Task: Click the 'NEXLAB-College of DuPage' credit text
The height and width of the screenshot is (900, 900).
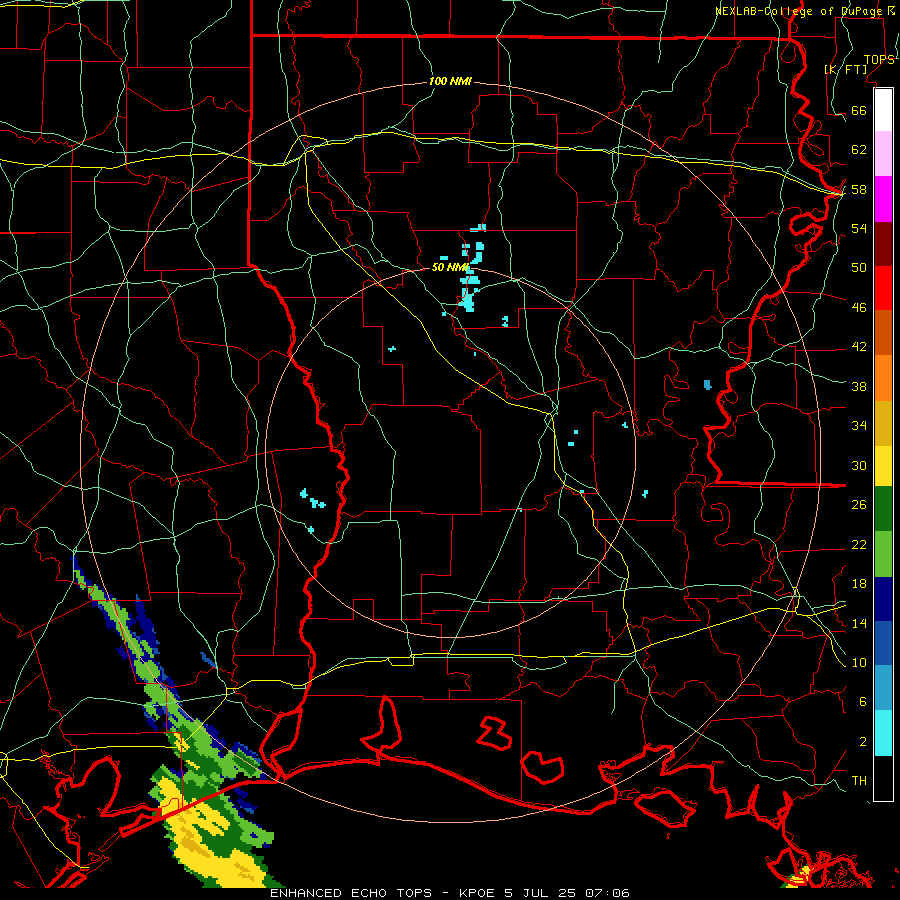Action: (x=800, y=11)
